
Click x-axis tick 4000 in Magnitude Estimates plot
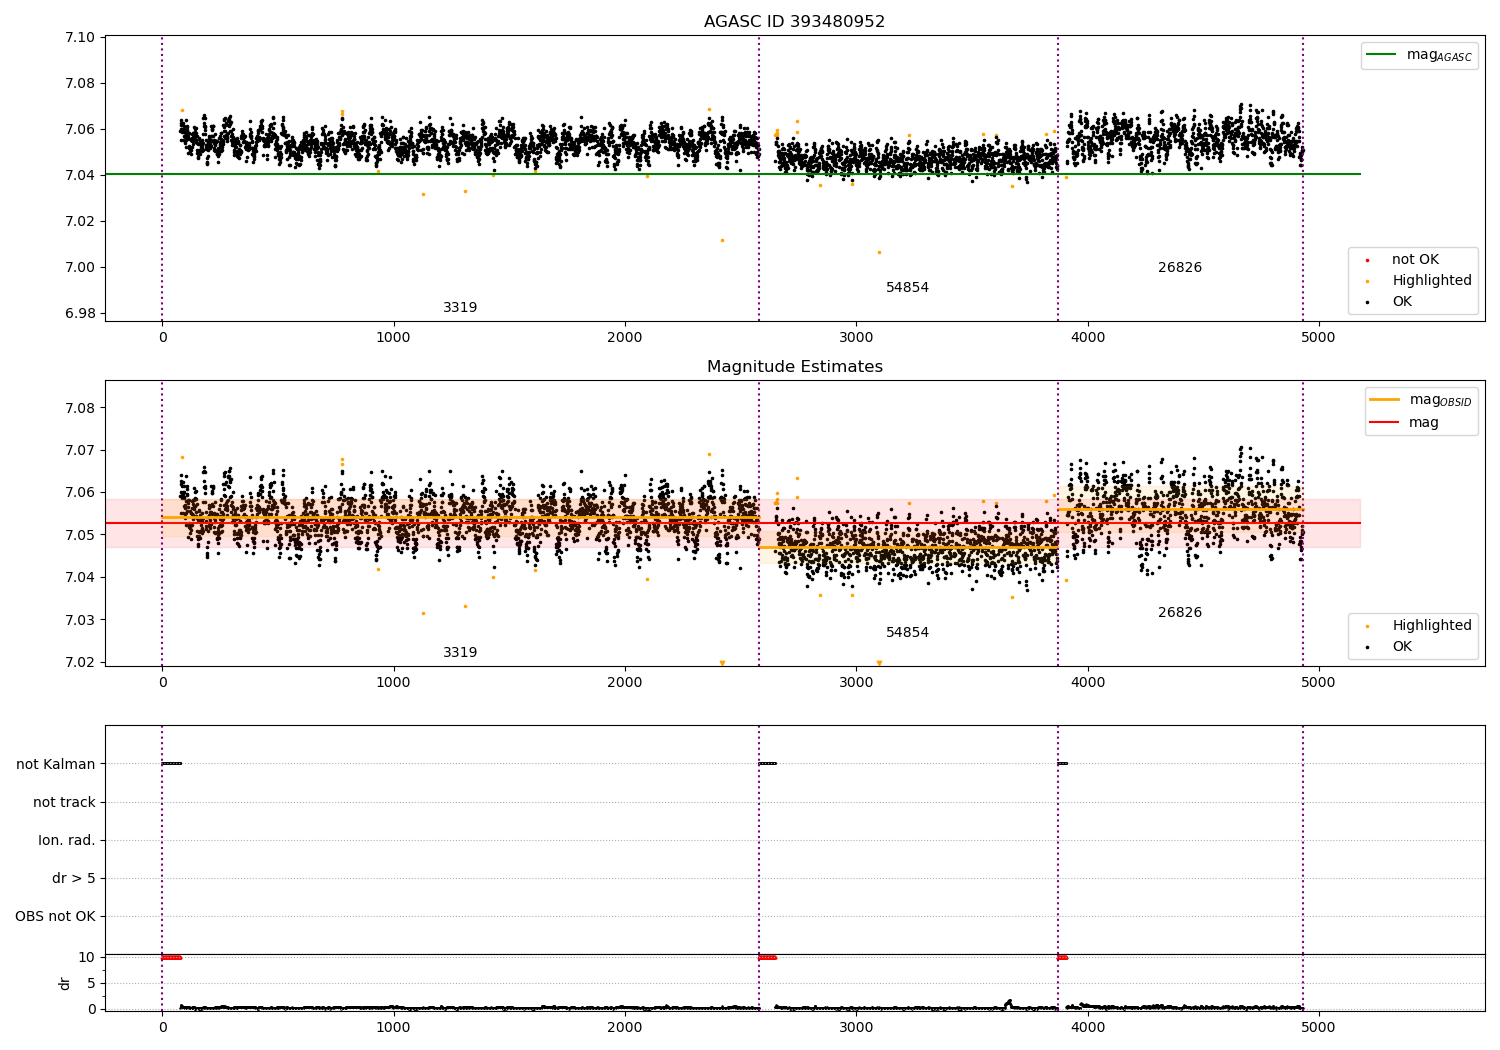coord(1087,683)
